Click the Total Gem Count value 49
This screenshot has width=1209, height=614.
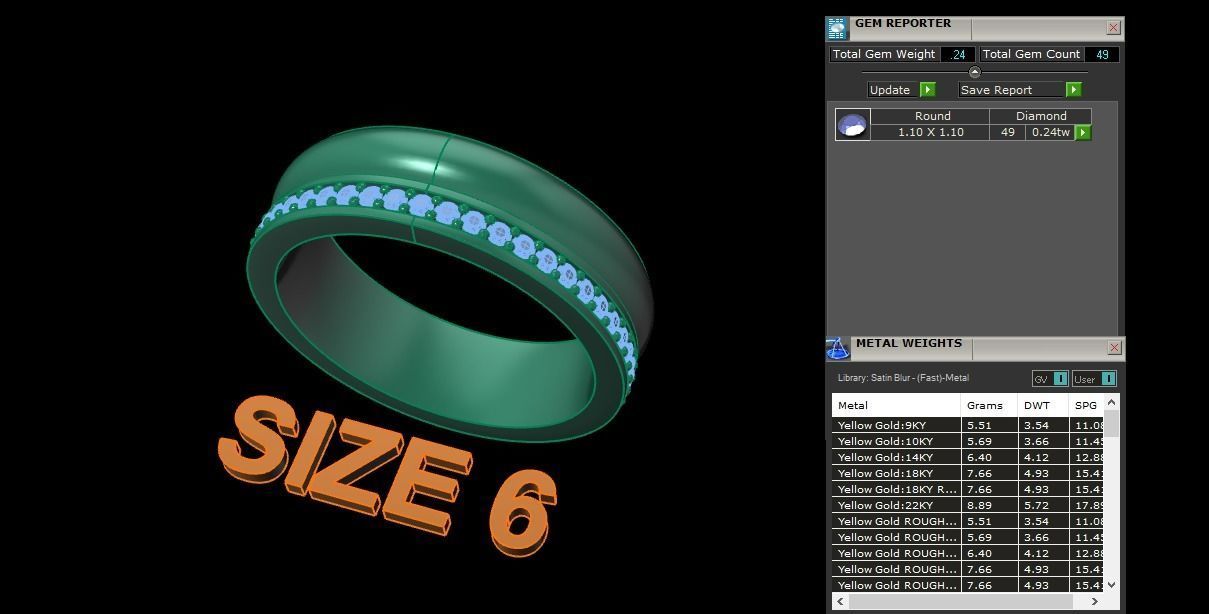click(1102, 55)
